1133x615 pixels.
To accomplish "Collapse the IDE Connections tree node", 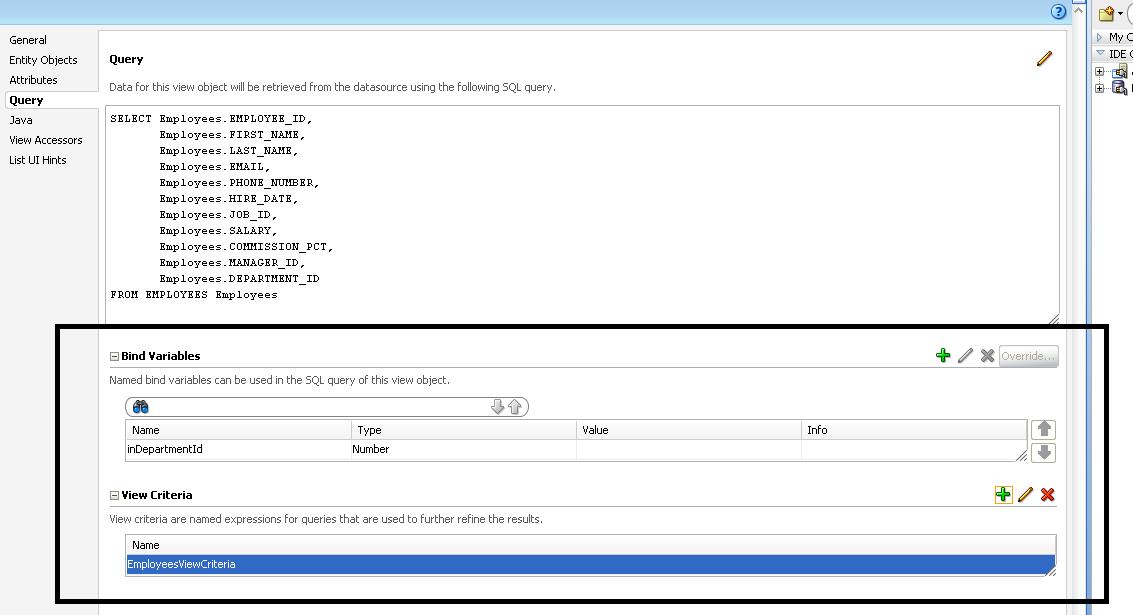I will 1098,52.
